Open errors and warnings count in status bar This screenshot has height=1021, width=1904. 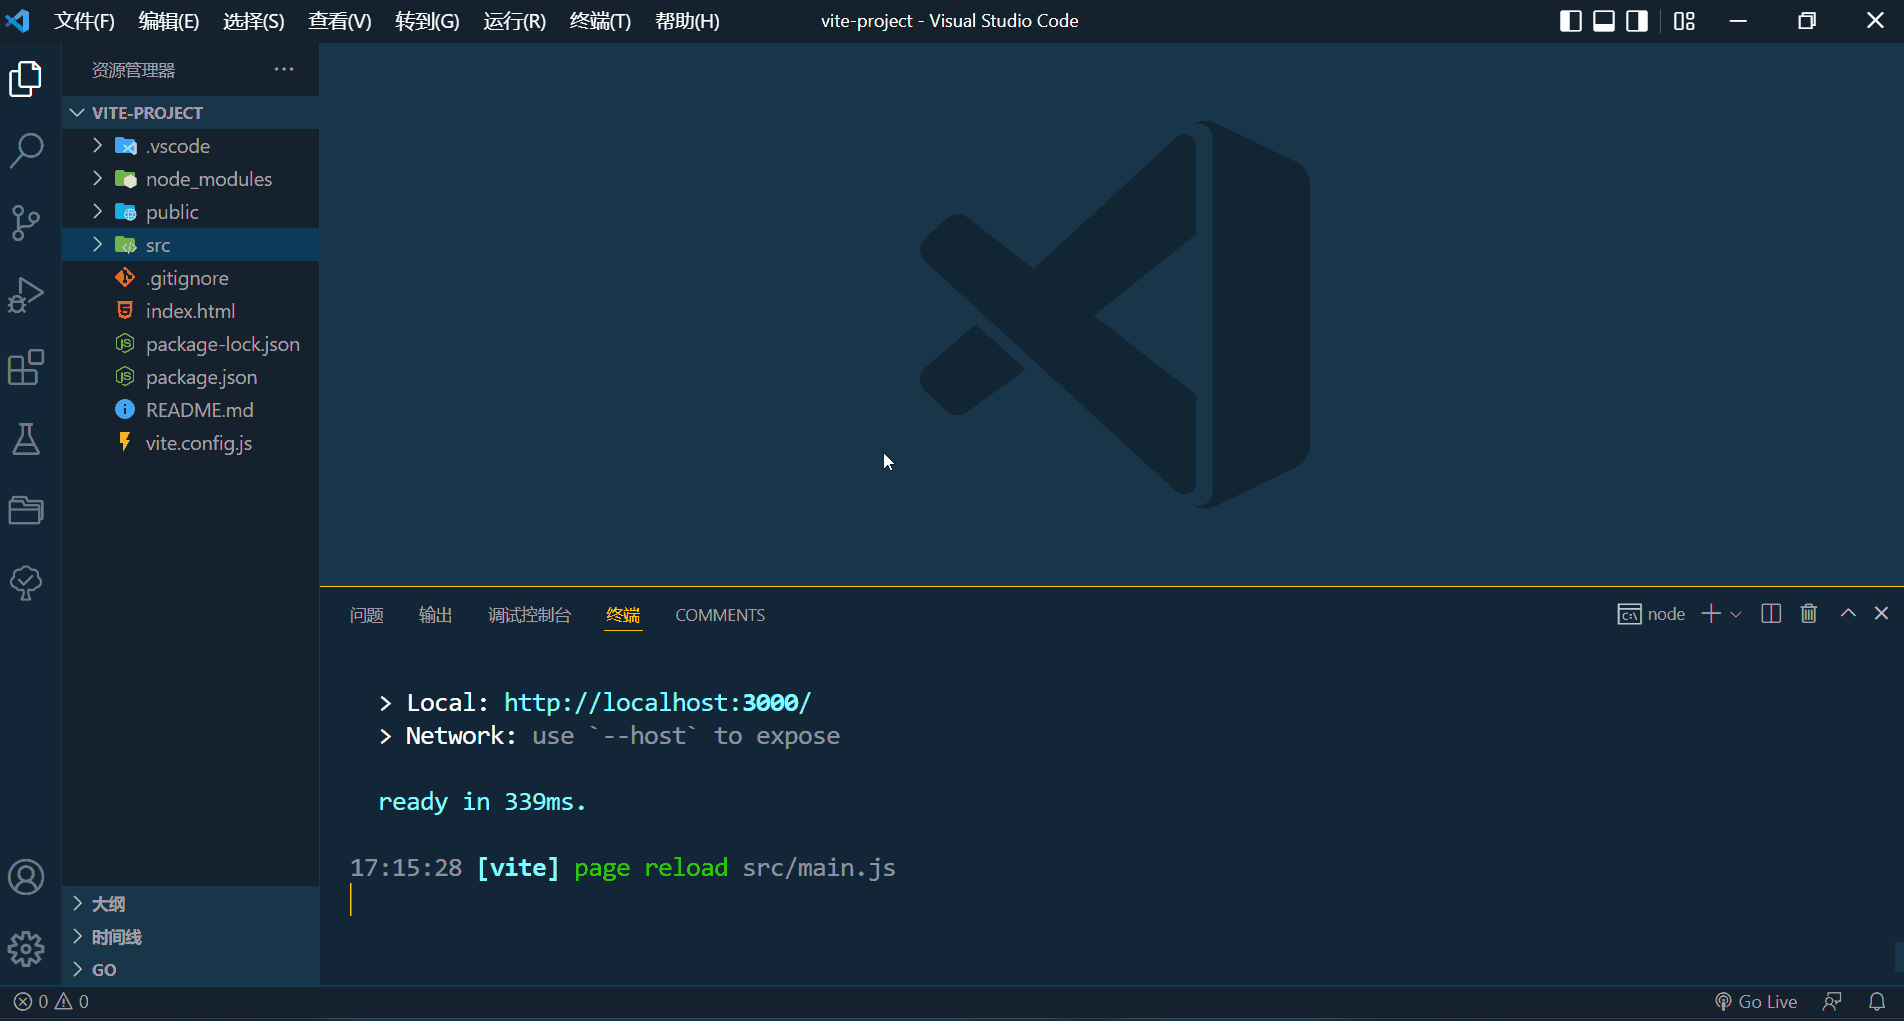coord(51,1001)
